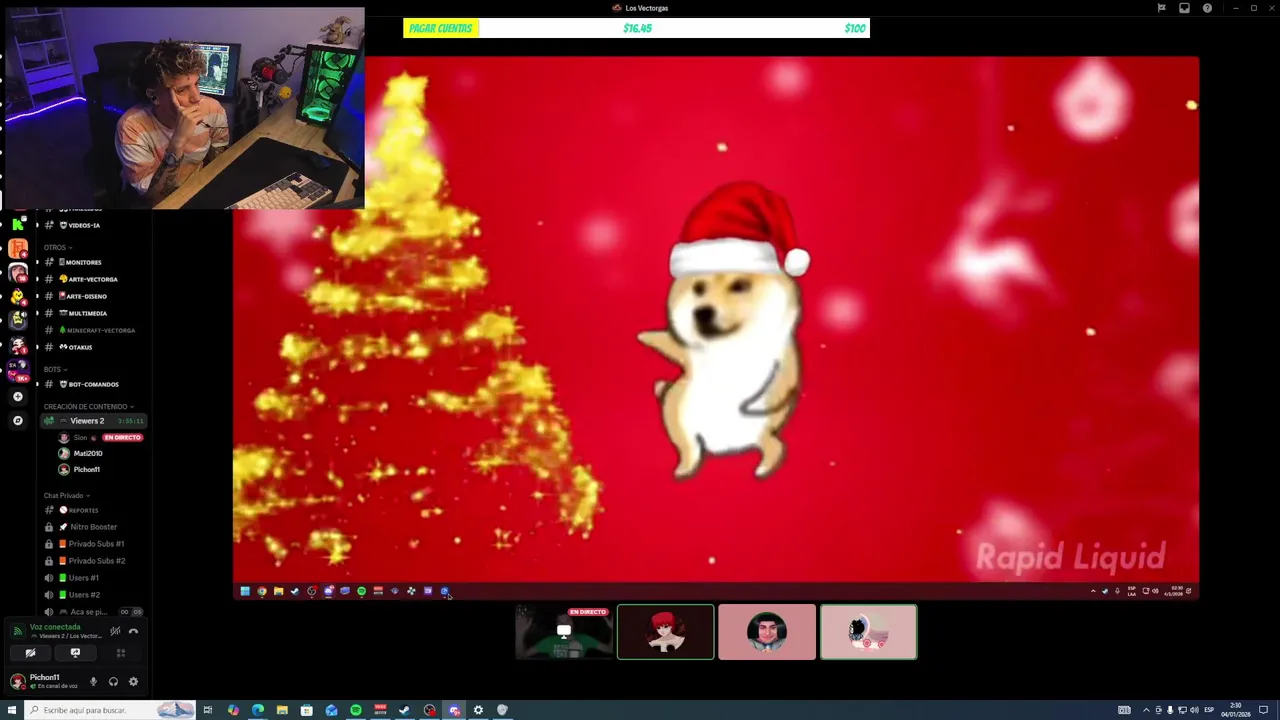Open Settings gear on the Windows taskbar
Image resolution: width=1280 pixels, height=720 pixels.
point(478,710)
